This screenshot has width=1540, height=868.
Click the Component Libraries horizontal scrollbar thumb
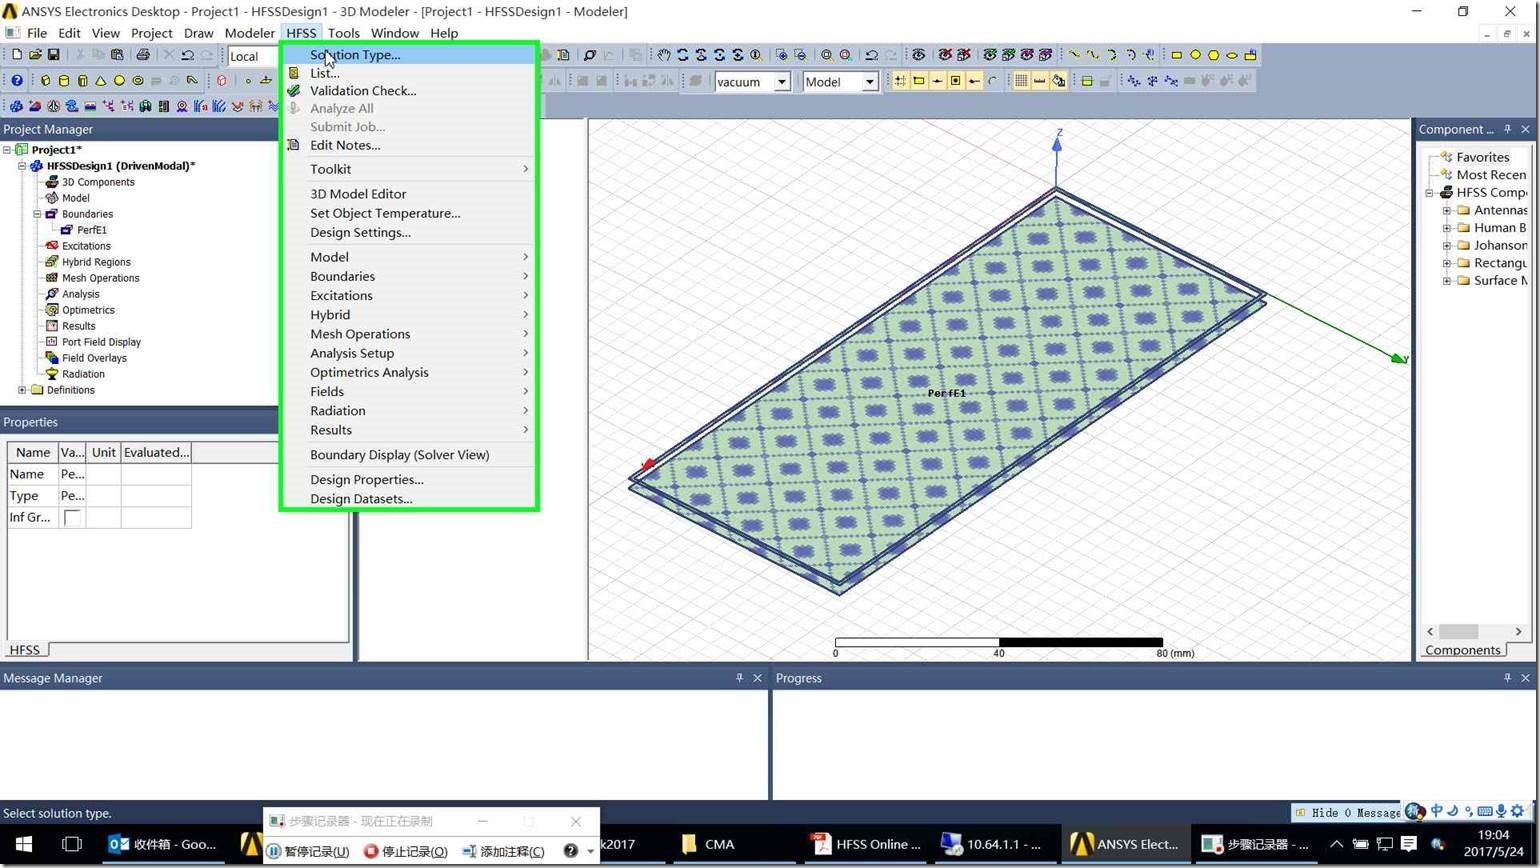tap(1458, 631)
